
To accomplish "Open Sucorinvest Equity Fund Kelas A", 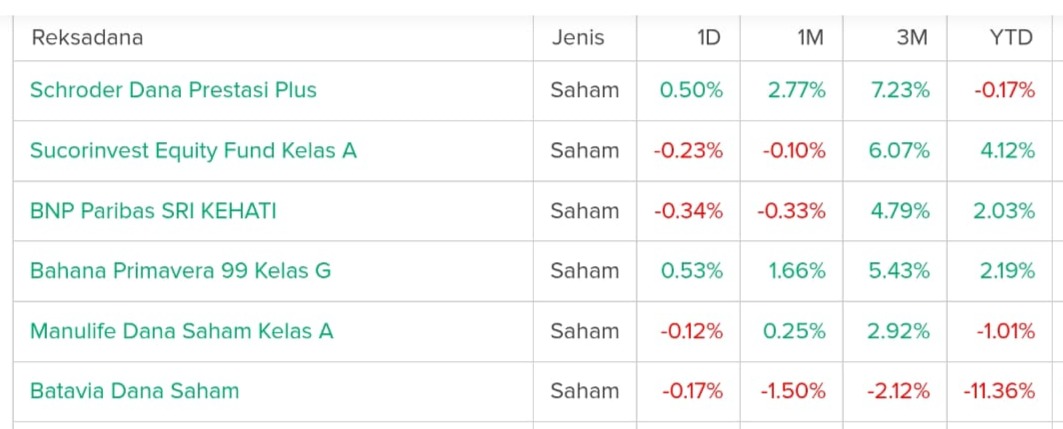I will [x=193, y=150].
